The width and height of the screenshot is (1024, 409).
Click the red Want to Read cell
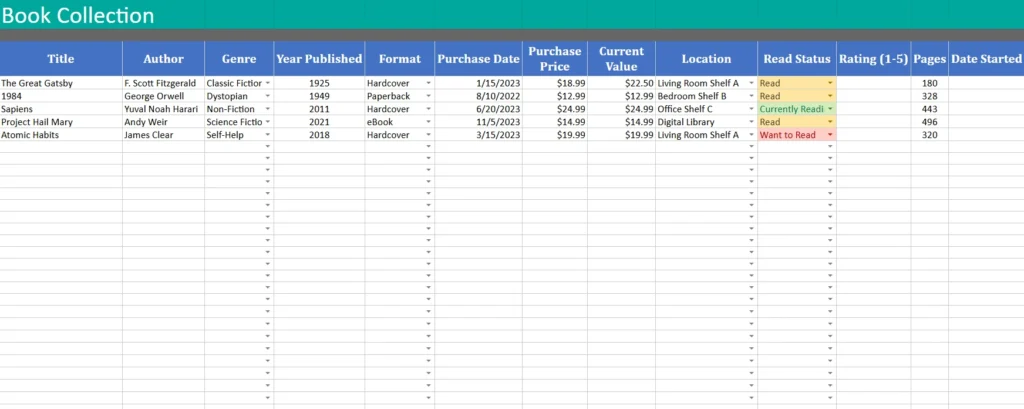tap(789, 135)
